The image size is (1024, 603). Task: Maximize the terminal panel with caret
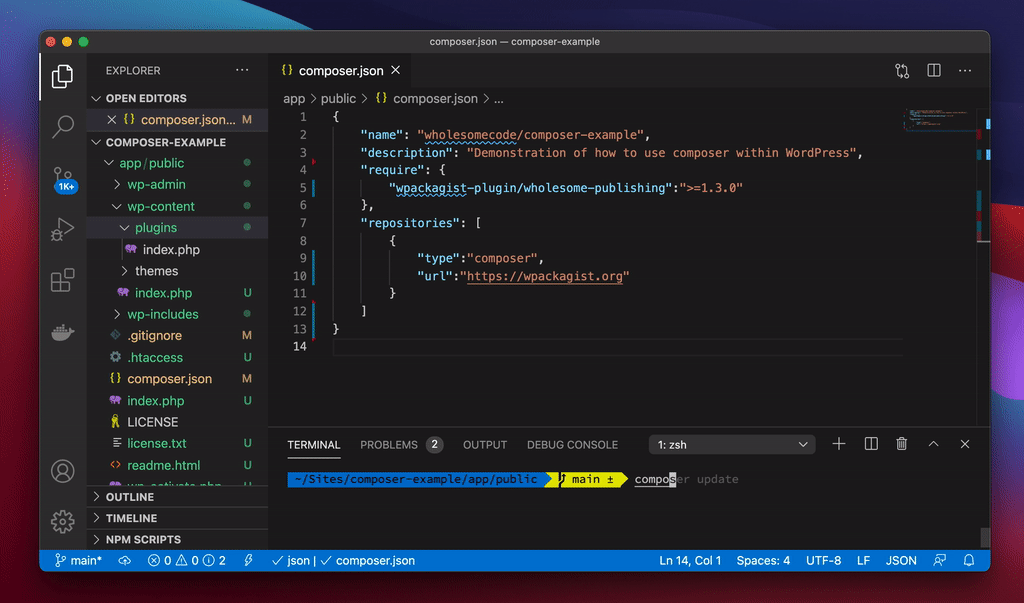point(933,444)
